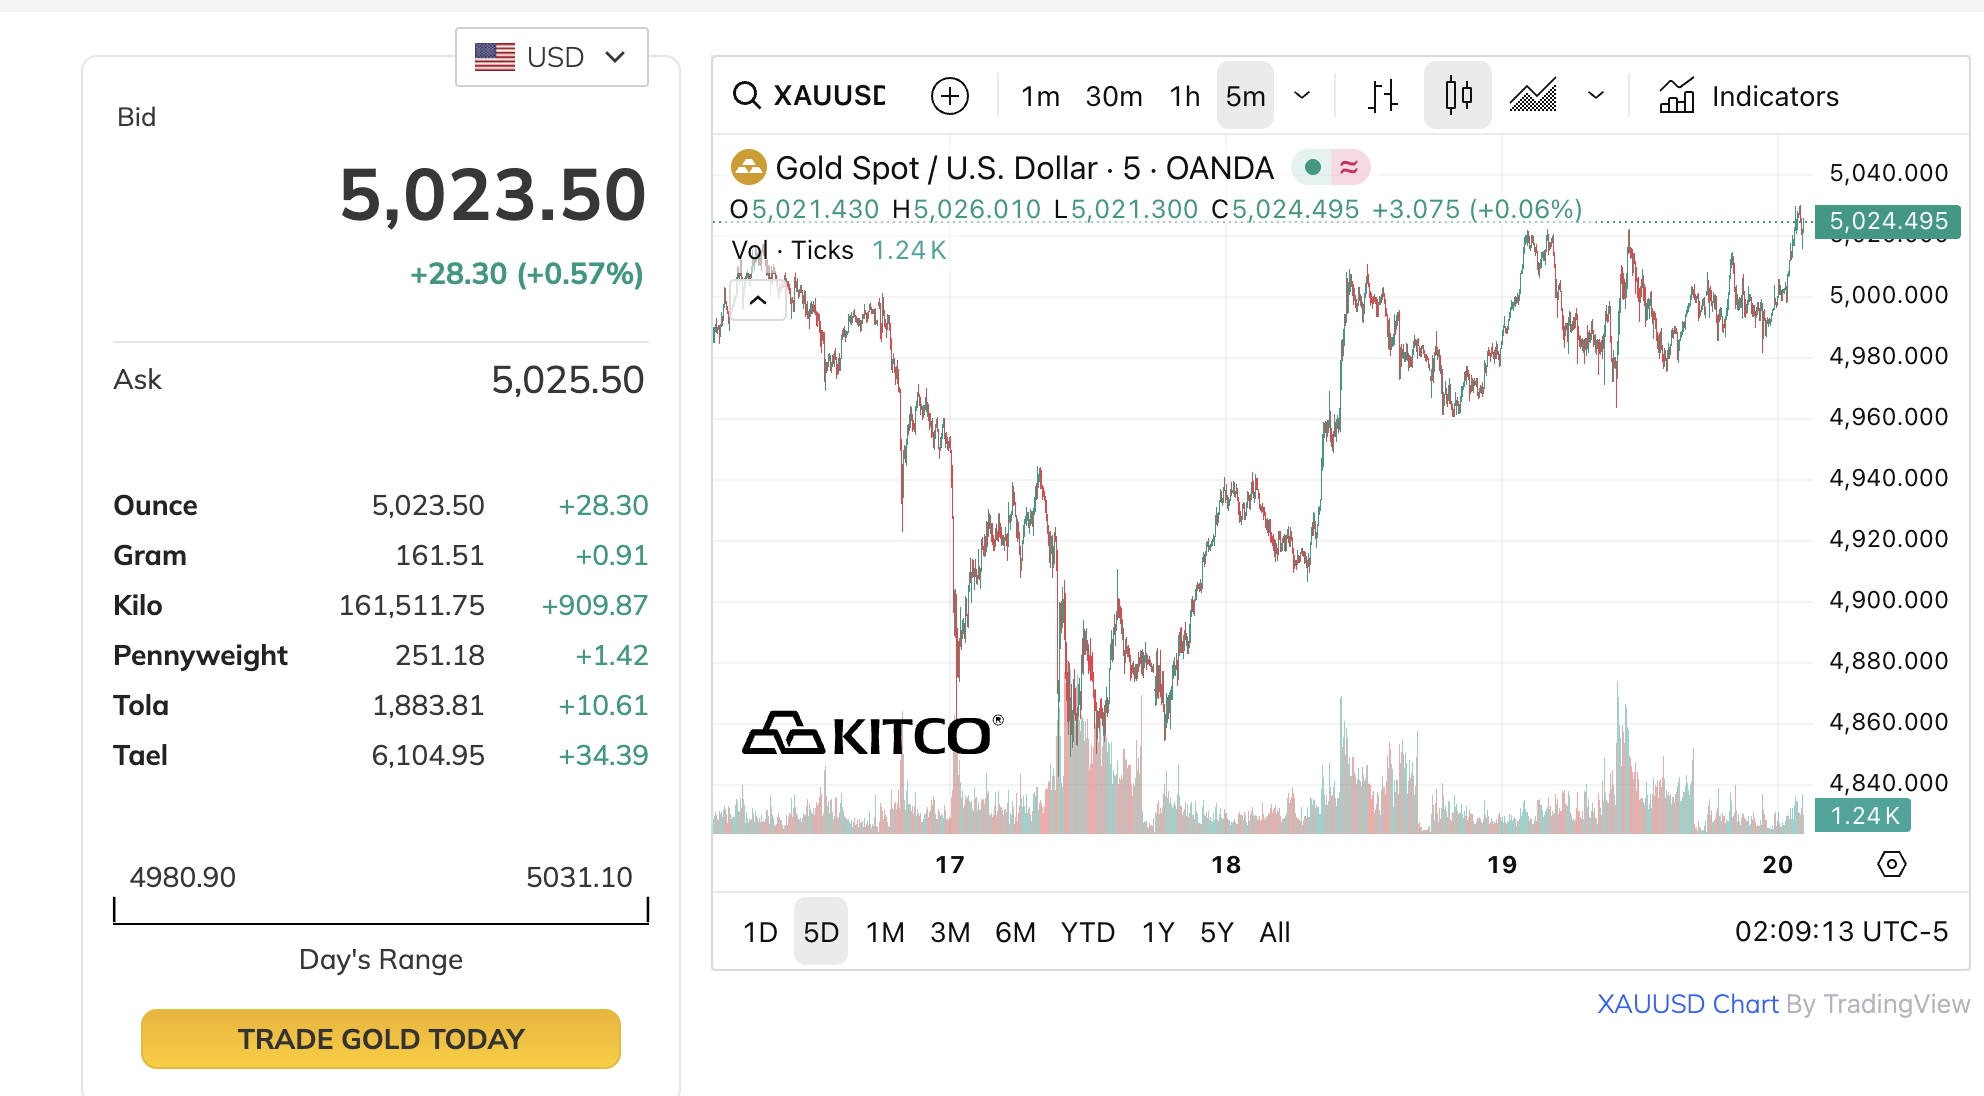Image resolution: width=1984 pixels, height=1096 pixels.
Task: Open the Indicators panel
Action: (1749, 96)
